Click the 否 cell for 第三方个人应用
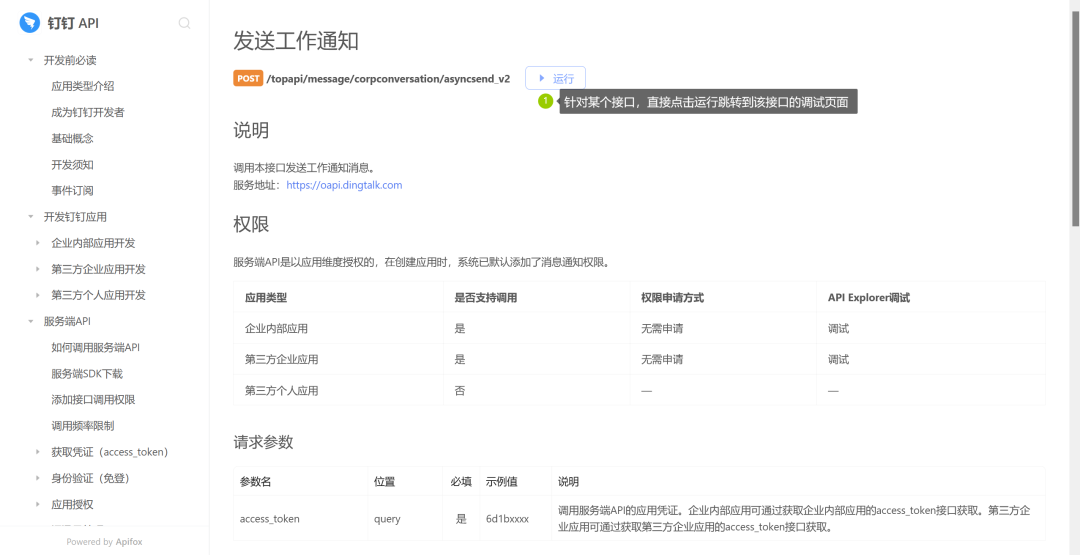This screenshot has height=555, width=1080. [x=459, y=390]
